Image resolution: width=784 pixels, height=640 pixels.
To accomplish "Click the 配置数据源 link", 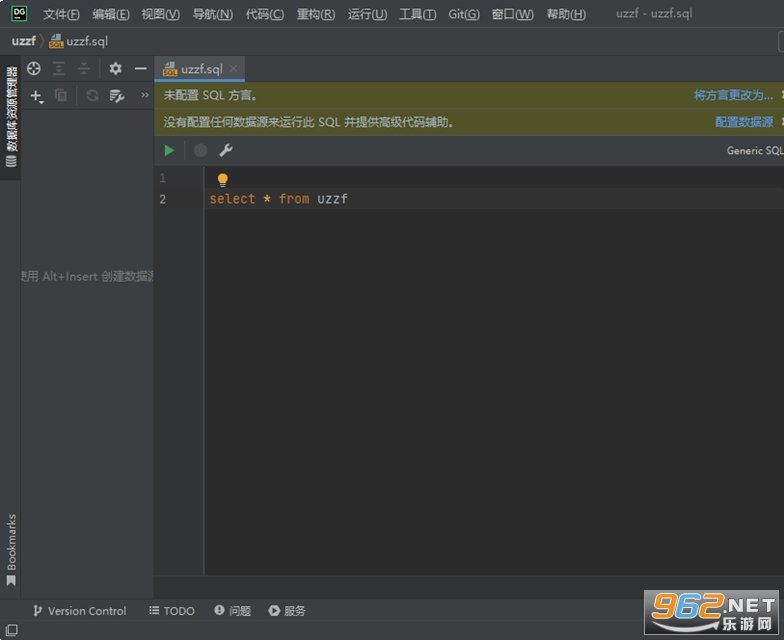I will [x=744, y=122].
